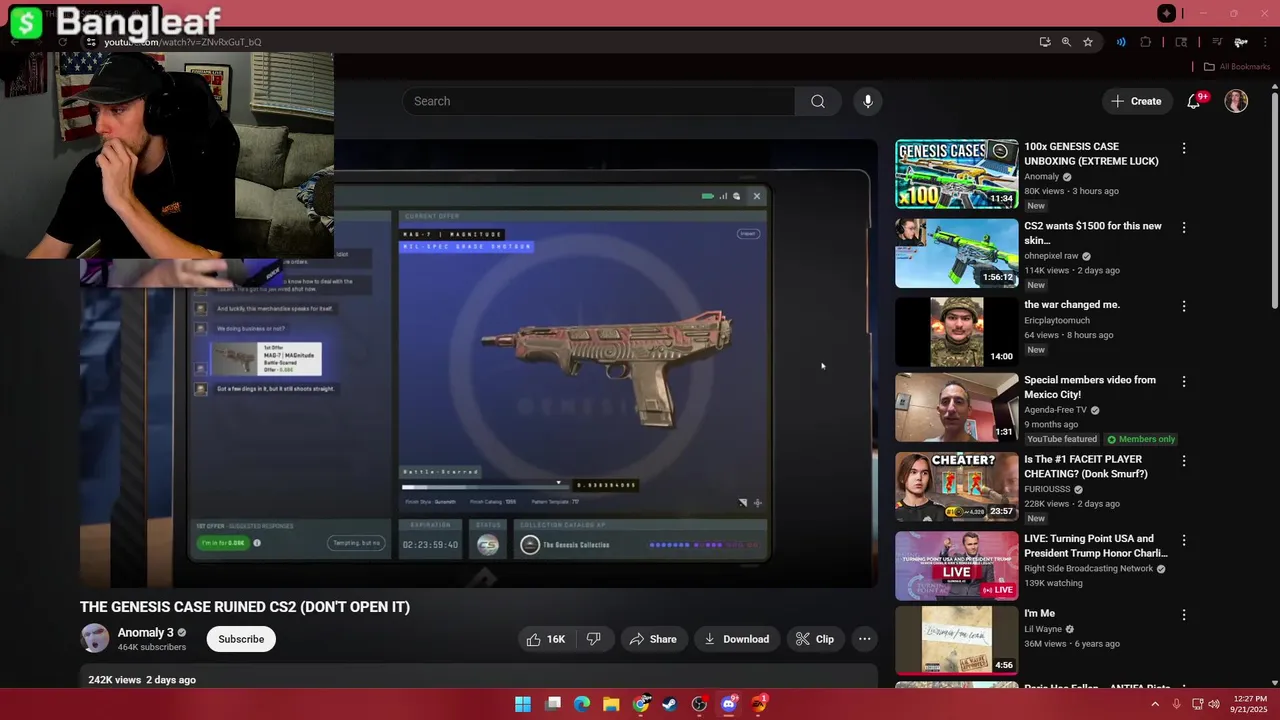Switch to Chrome on the taskbar

(641, 704)
